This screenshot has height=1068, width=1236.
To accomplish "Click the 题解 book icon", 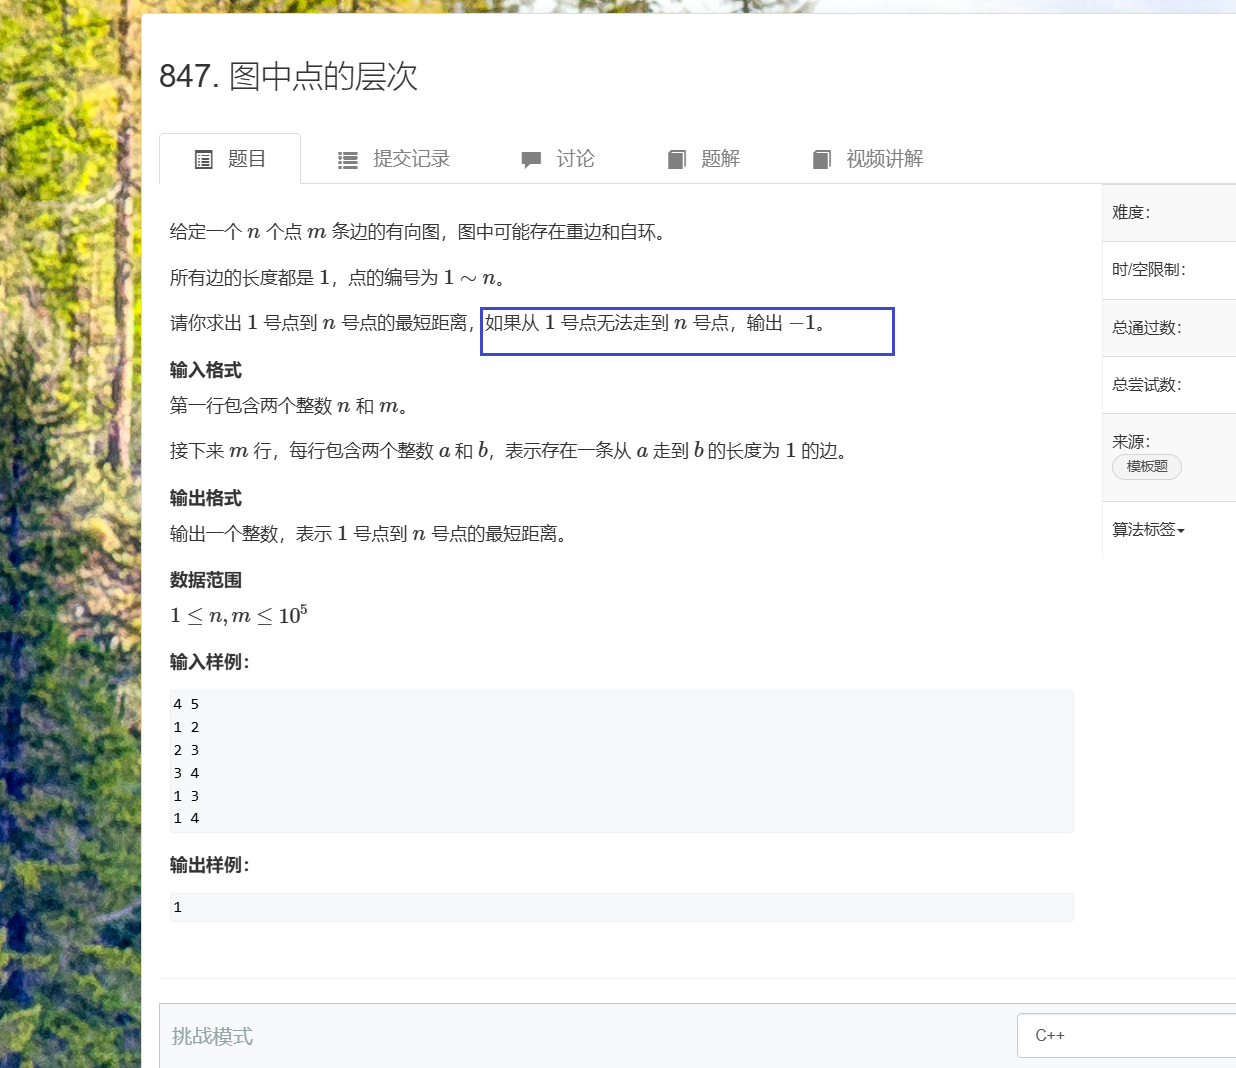I will click(x=677, y=160).
